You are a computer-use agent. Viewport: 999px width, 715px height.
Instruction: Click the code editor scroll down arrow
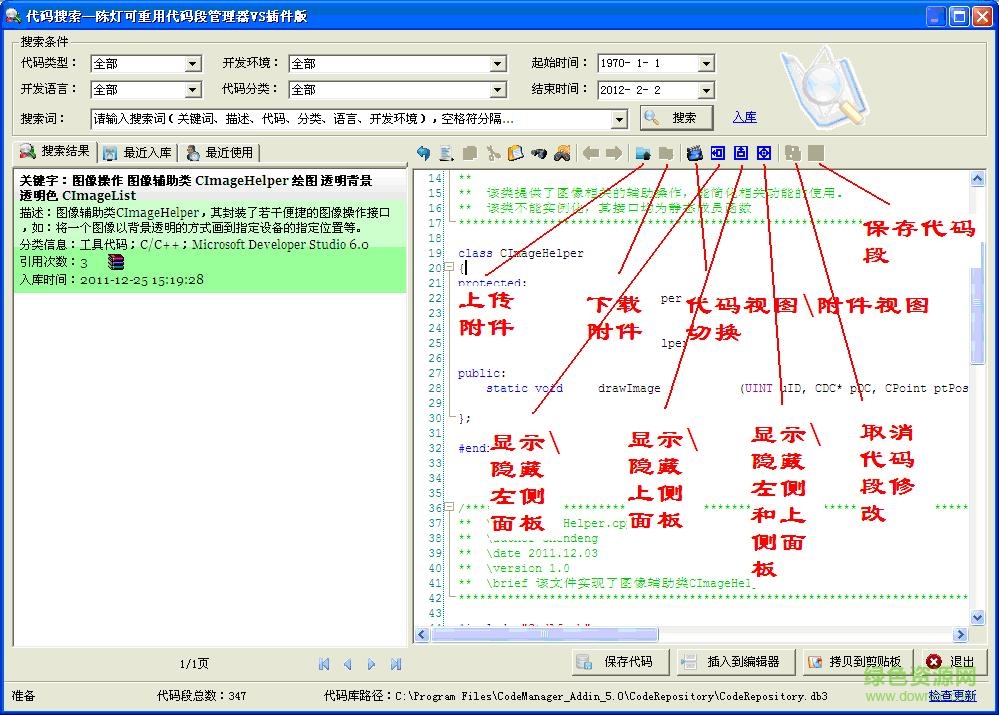click(x=977, y=617)
